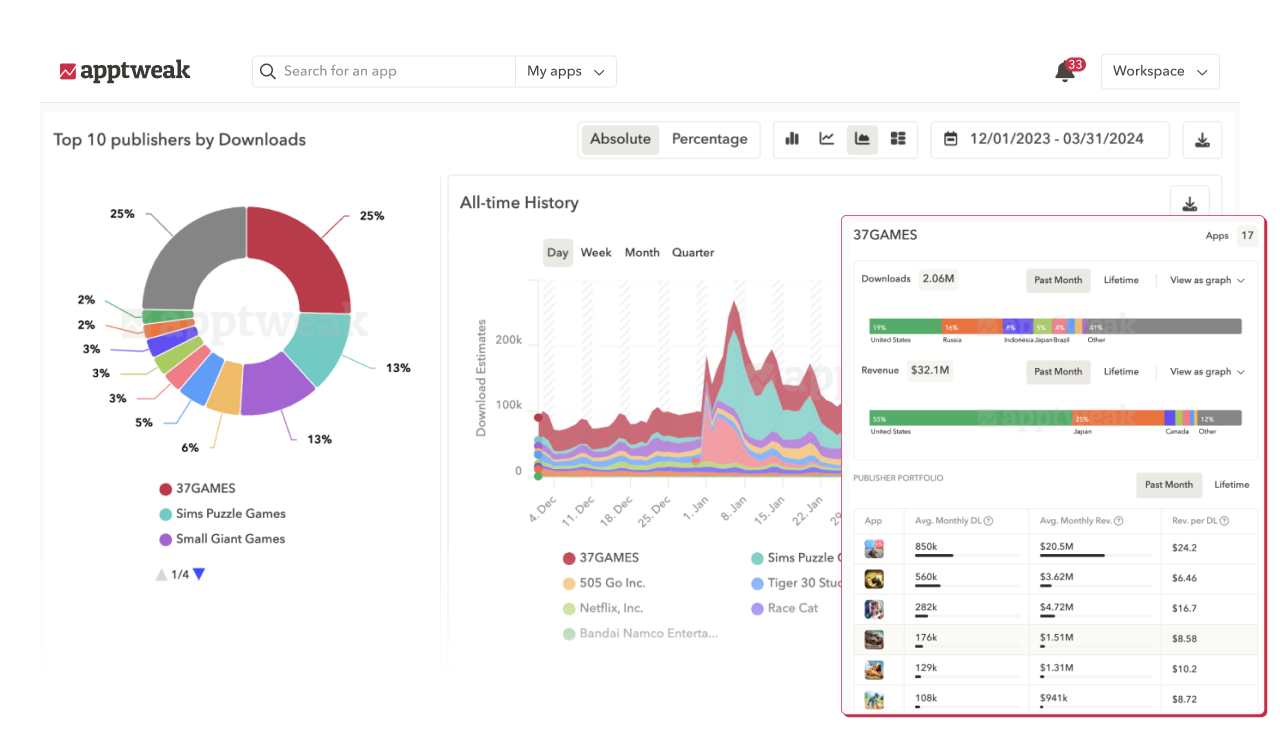The width and height of the screenshot is (1280, 732).
Task: Click the 2.06M Downloads value
Action: [x=939, y=279]
